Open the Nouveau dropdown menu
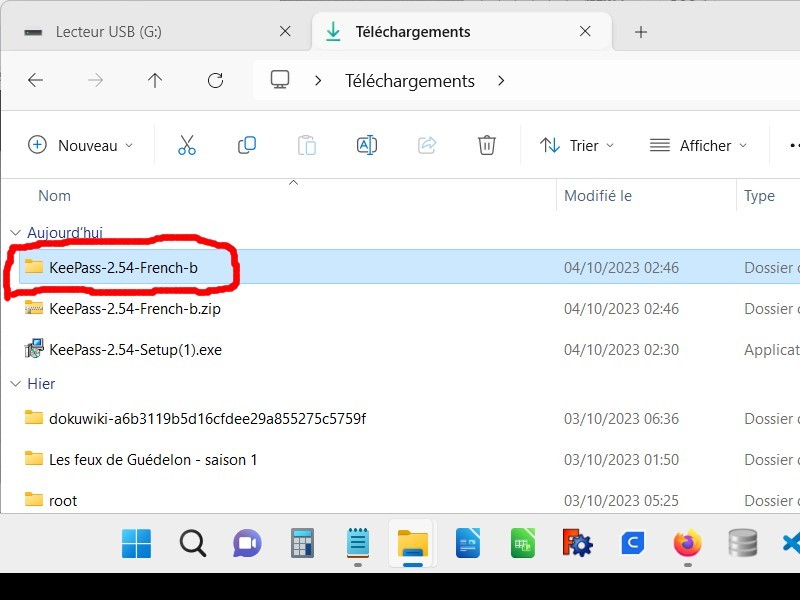This screenshot has width=800, height=600. [80, 145]
